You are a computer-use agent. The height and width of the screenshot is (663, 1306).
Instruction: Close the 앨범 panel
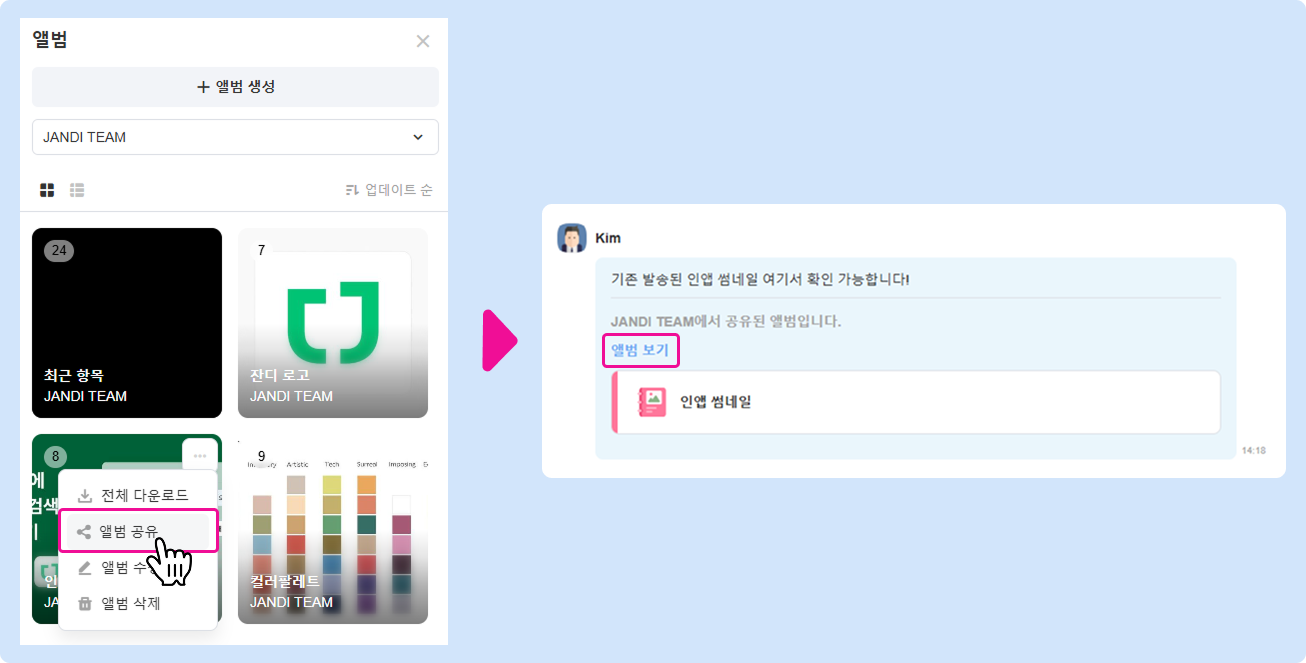423,41
